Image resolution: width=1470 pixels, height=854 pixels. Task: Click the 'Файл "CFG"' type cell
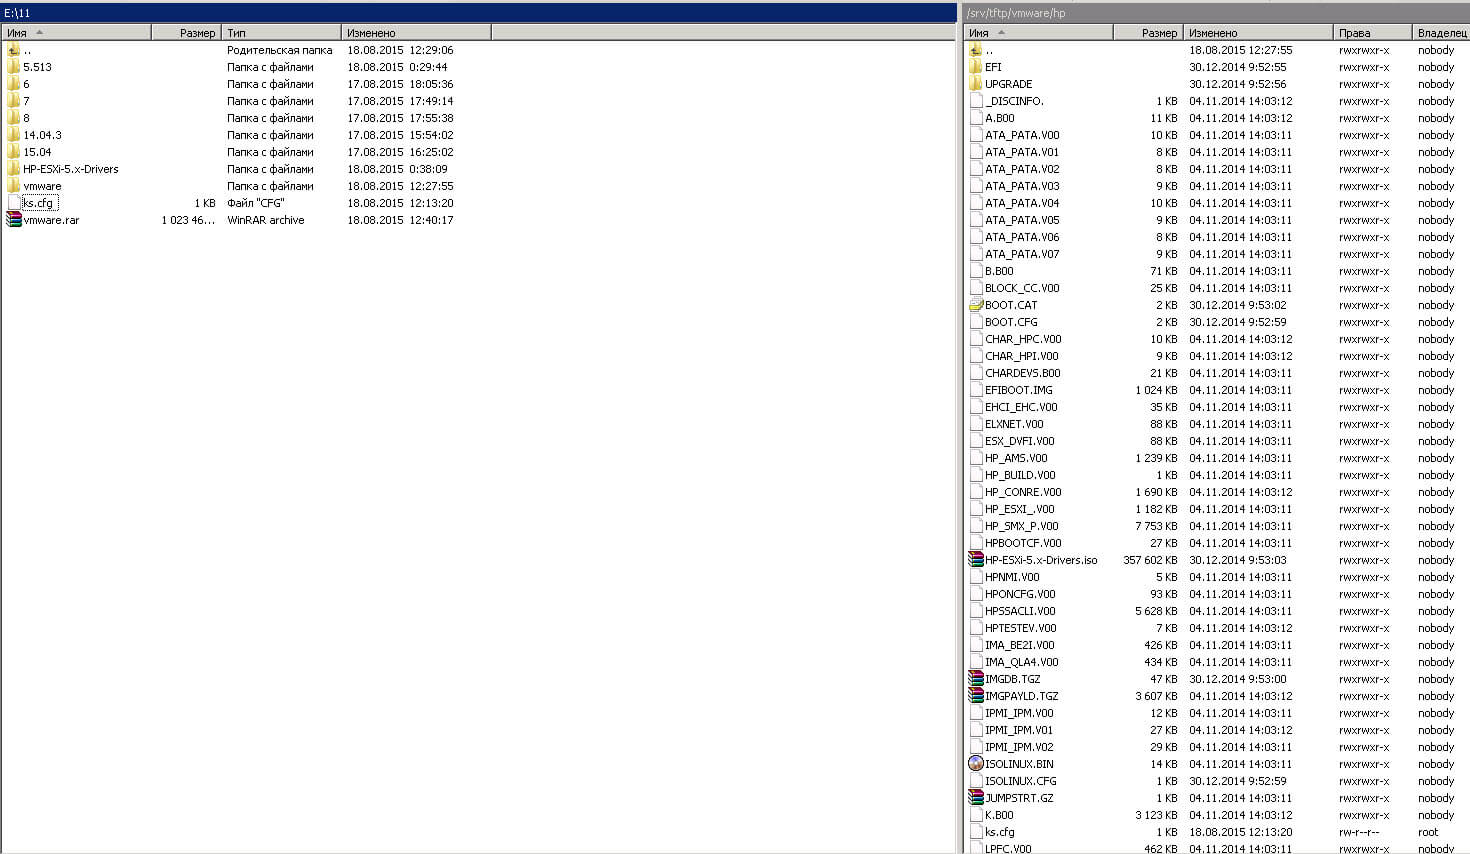[256, 203]
